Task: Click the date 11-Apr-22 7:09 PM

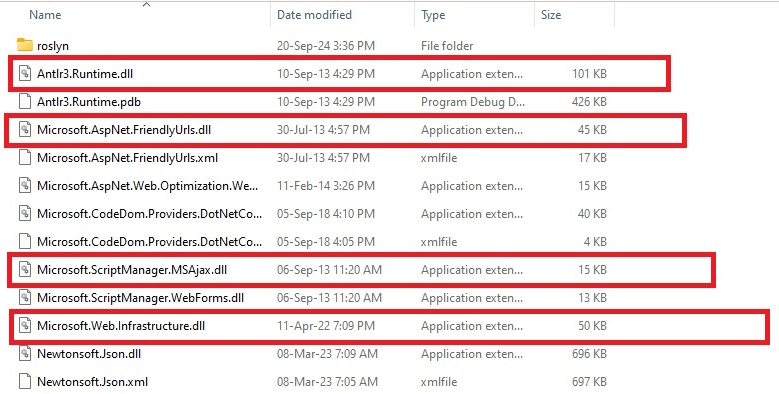Action: [325, 326]
